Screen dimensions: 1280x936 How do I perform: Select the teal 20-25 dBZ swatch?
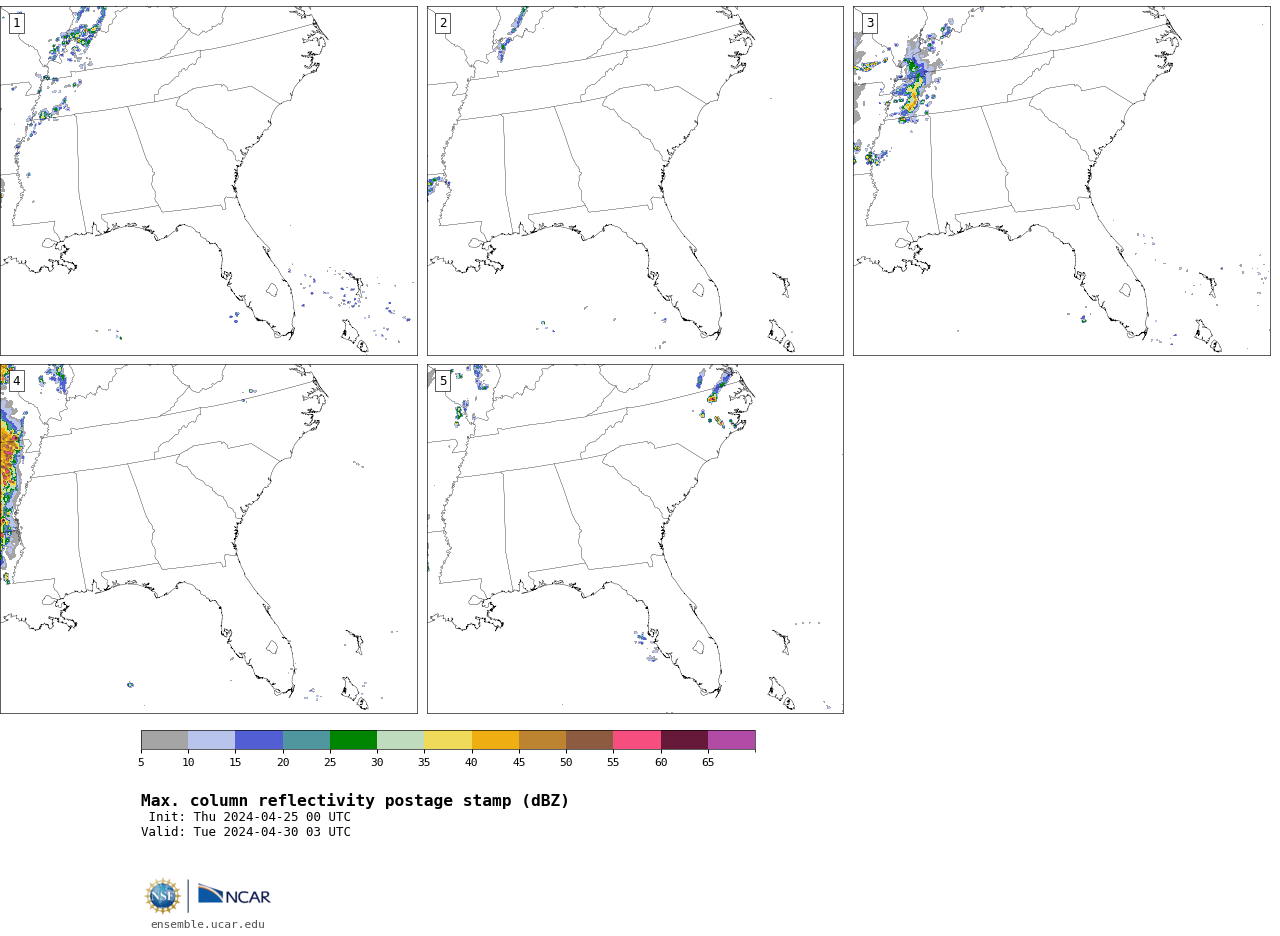[x=306, y=740]
